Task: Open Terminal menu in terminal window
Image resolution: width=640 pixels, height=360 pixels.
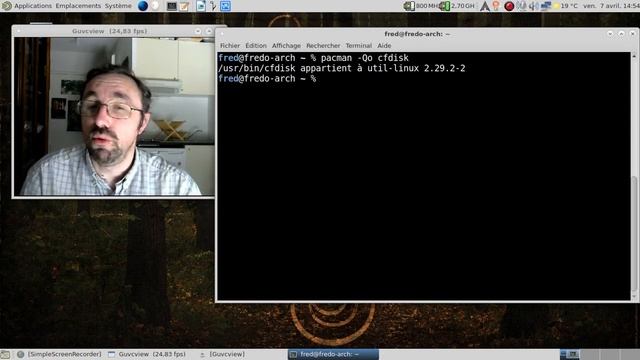Action: [359, 46]
